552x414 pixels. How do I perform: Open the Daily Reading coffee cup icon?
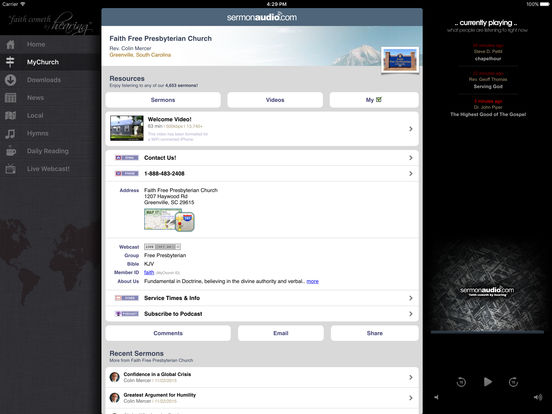11,151
